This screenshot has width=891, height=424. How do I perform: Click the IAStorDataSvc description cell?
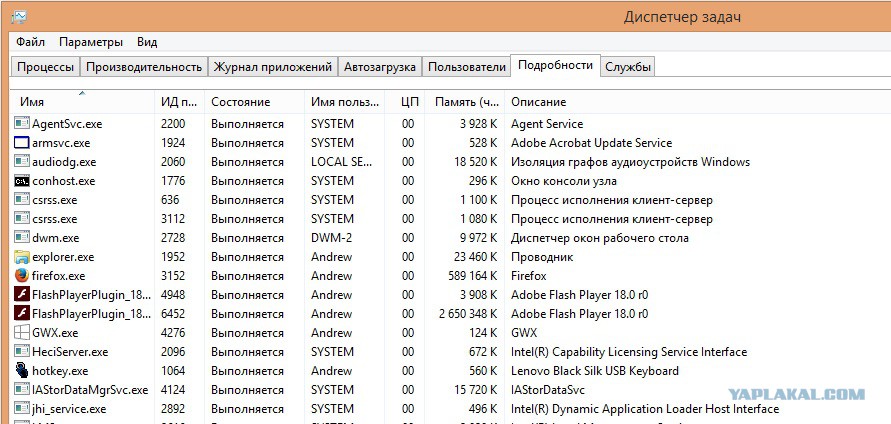(548, 390)
